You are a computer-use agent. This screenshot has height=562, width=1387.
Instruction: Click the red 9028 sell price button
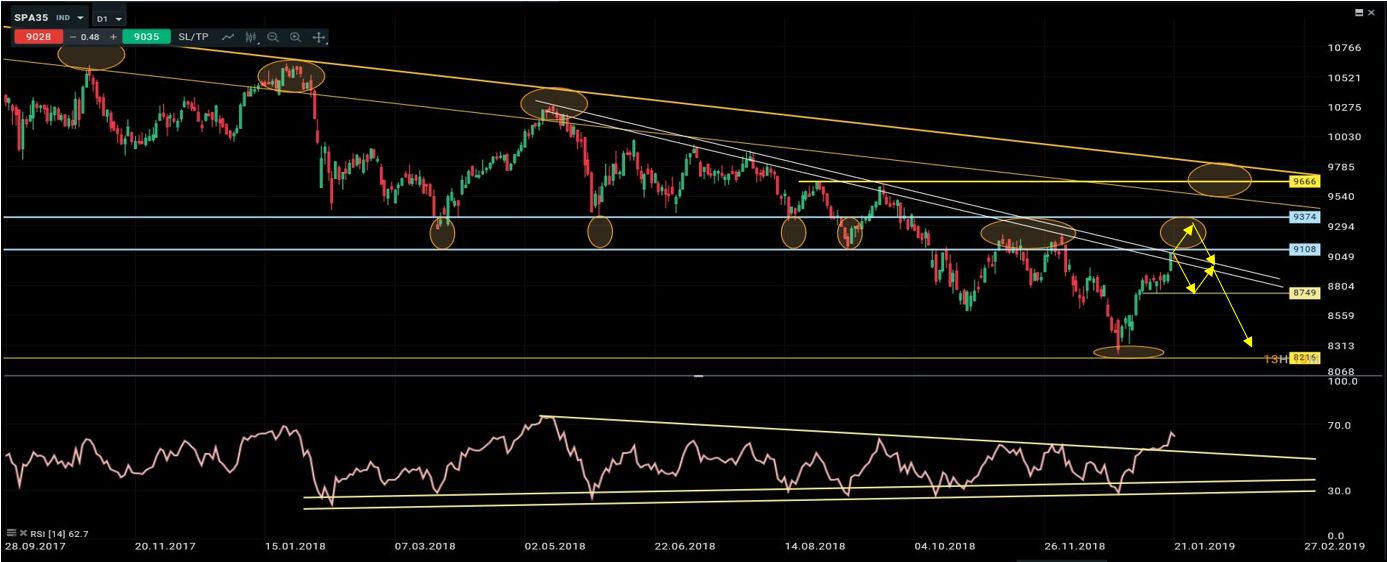40,37
